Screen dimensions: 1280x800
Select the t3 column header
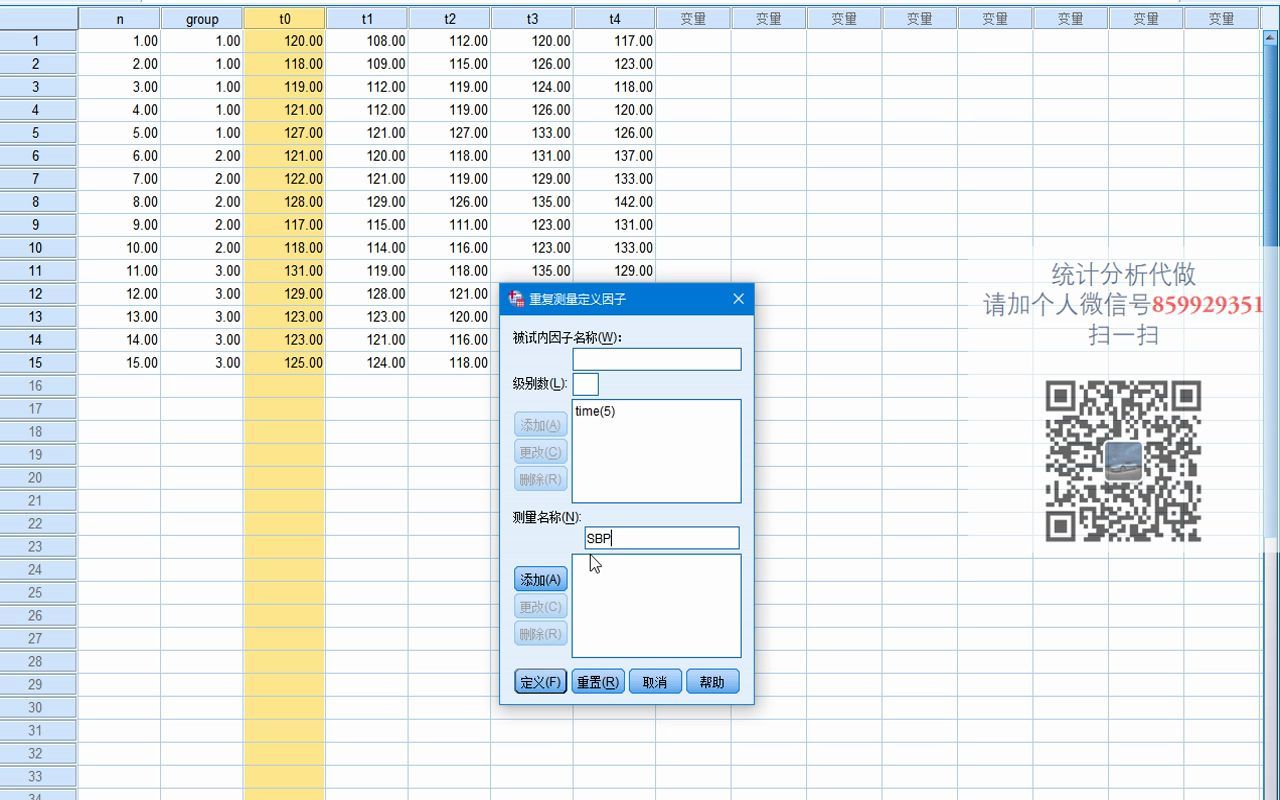click(532, 19)
